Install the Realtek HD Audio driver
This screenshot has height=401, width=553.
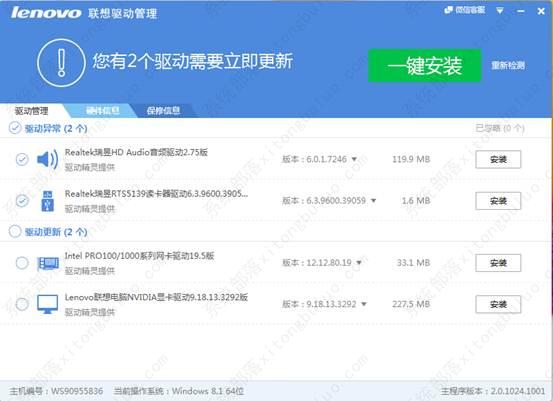(x=498, y=159)
